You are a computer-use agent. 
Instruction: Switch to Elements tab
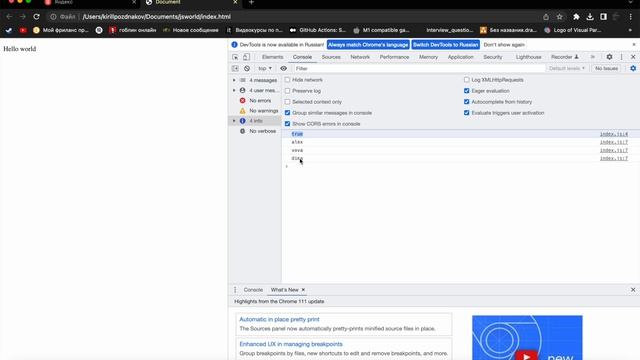(x=272, y=57)
